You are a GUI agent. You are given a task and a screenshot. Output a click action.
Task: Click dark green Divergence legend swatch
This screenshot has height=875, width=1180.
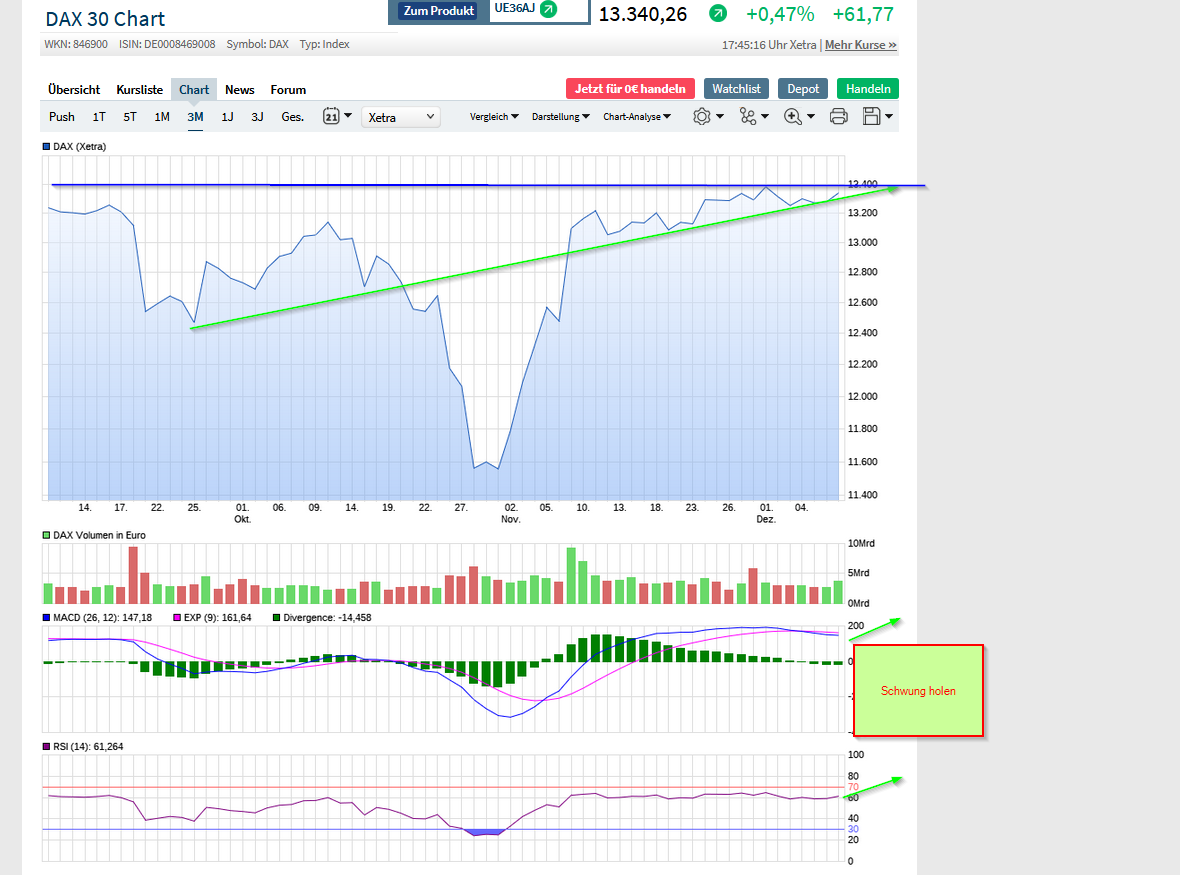point(276,618)
